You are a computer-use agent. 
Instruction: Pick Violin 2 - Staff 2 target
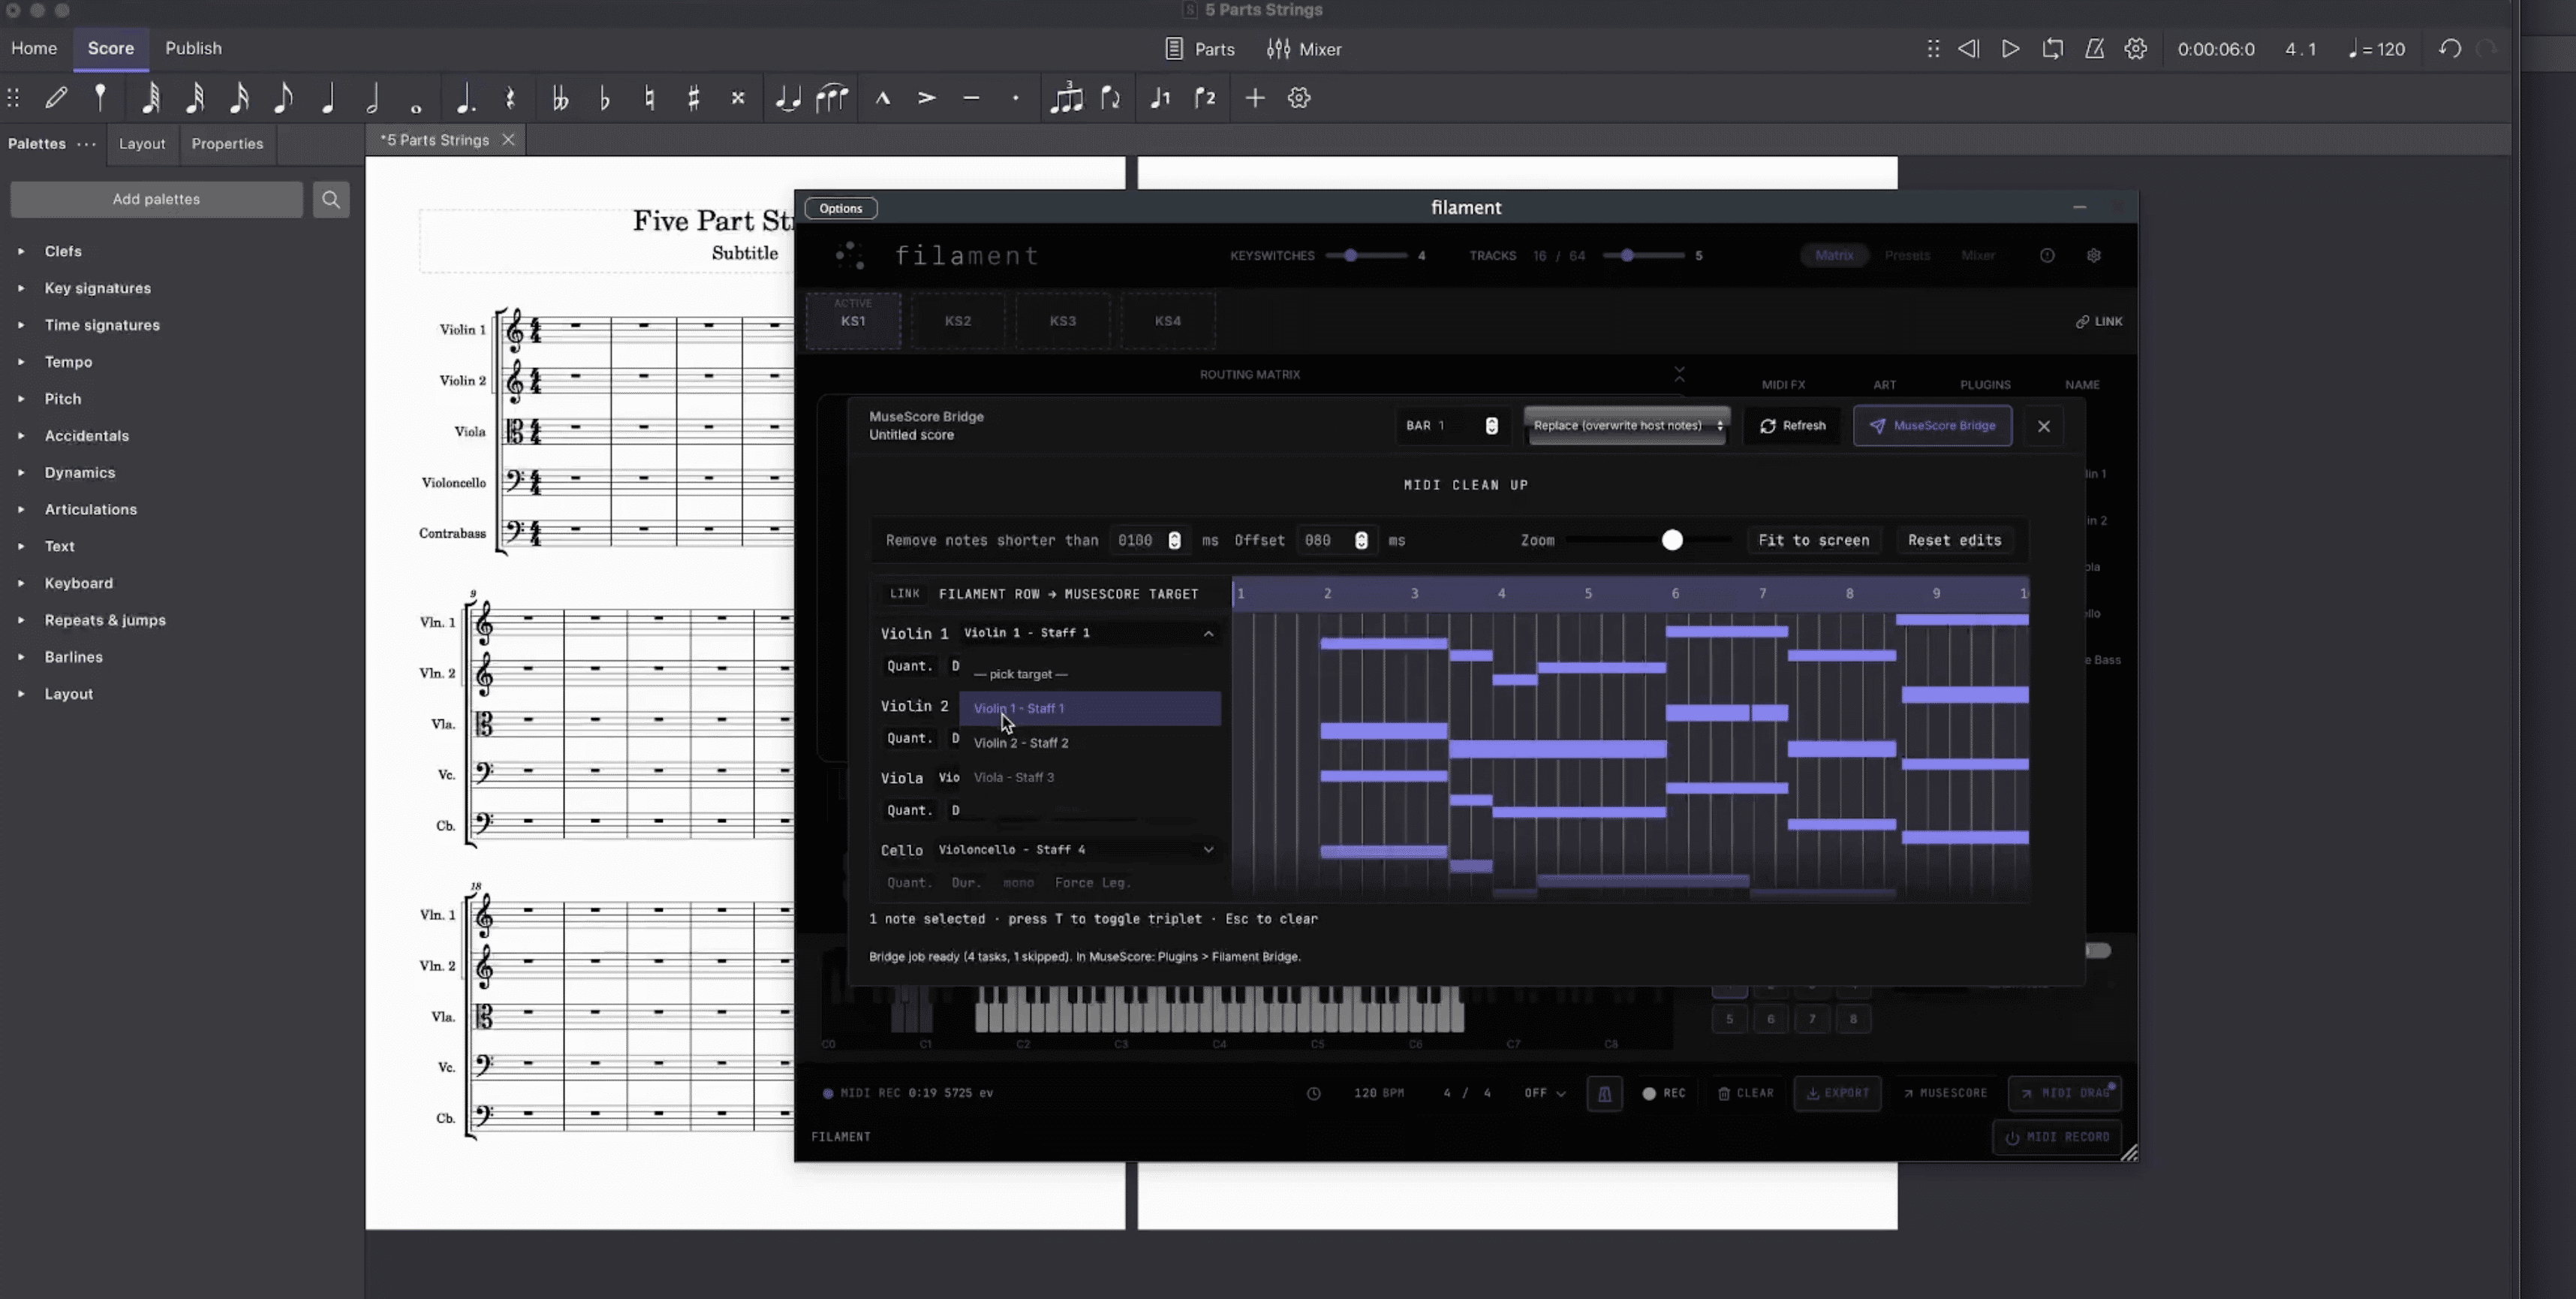1090,743
